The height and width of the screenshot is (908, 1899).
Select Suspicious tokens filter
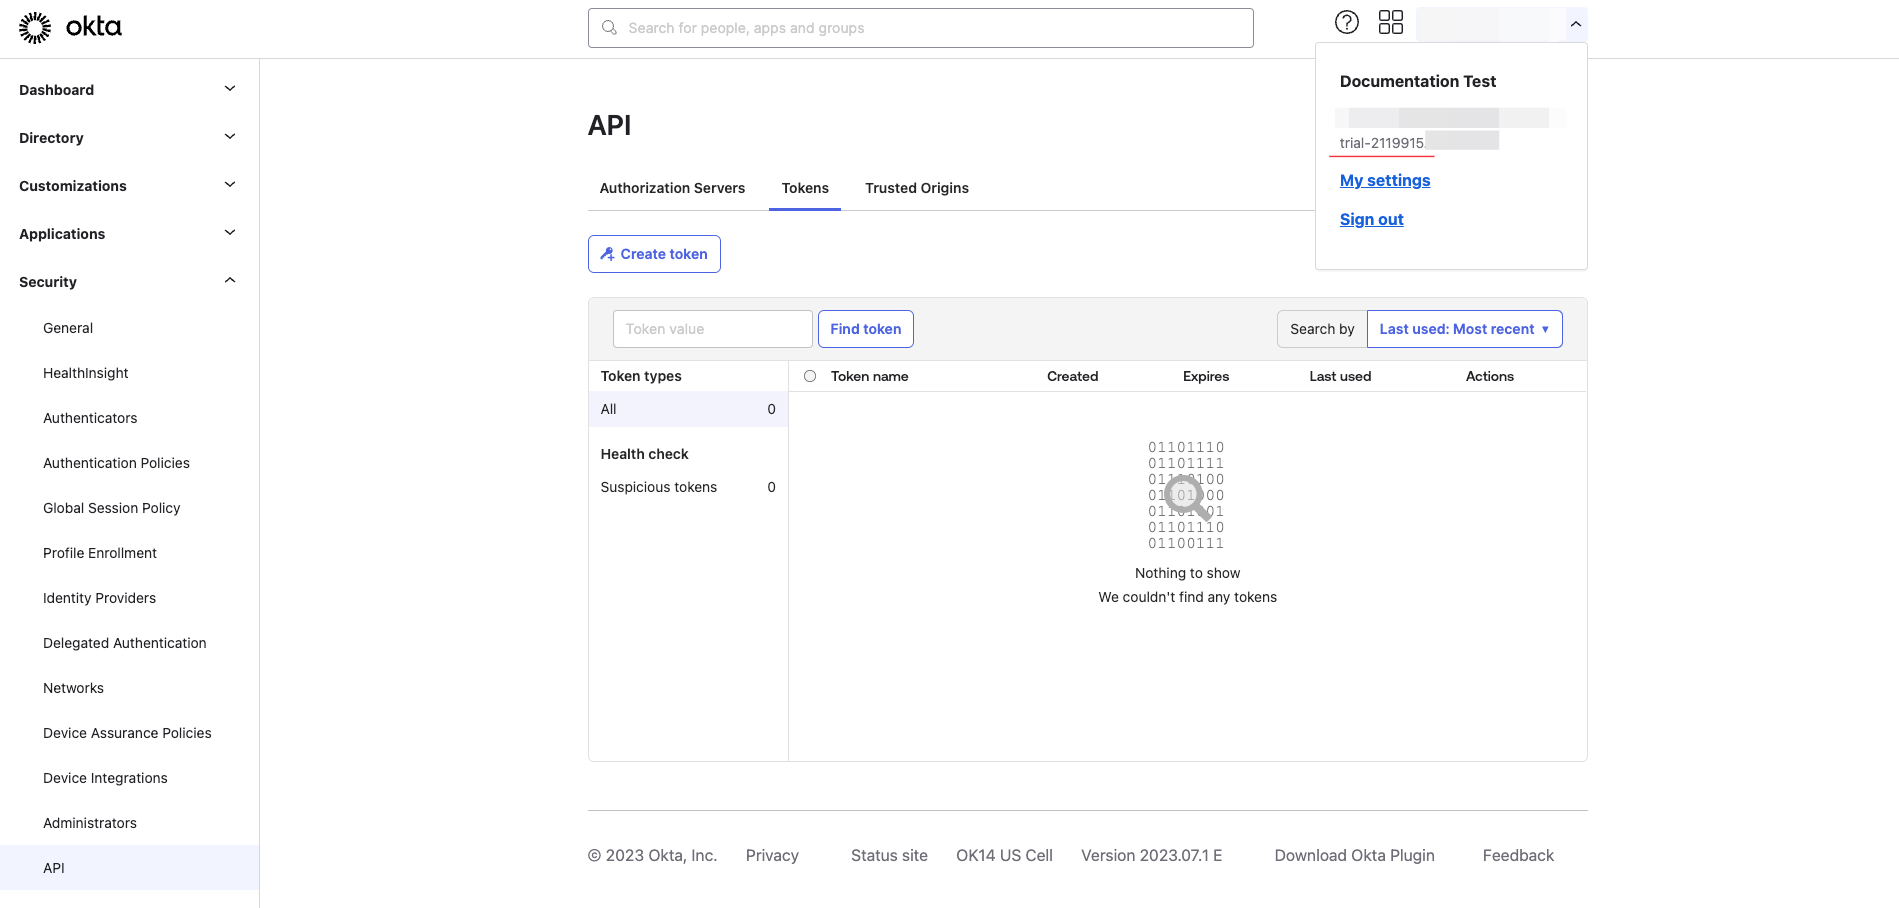click(x=688, y=487)
